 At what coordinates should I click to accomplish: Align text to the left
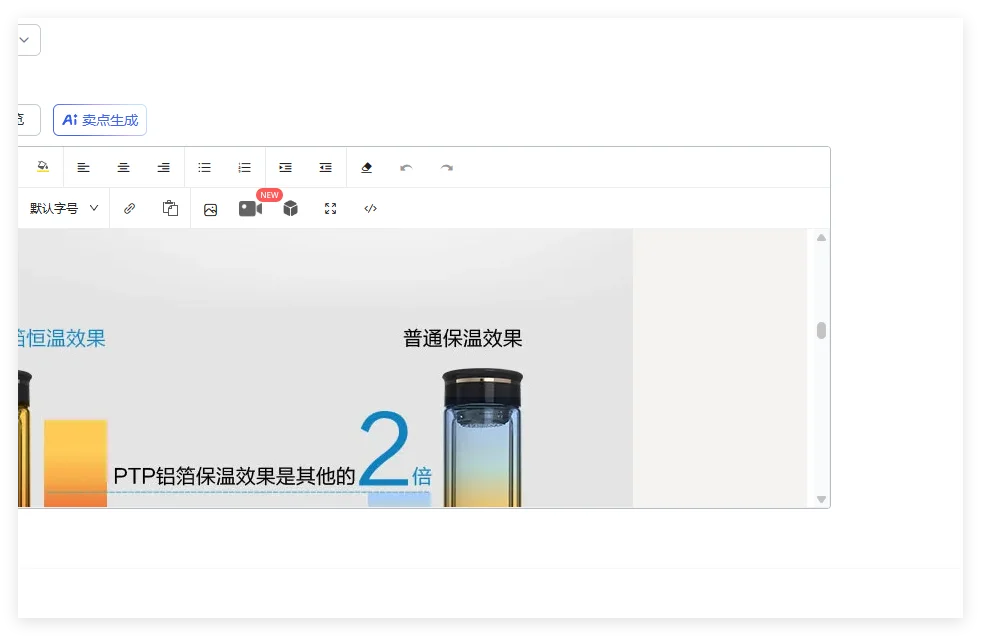click(x=83, y=168)
